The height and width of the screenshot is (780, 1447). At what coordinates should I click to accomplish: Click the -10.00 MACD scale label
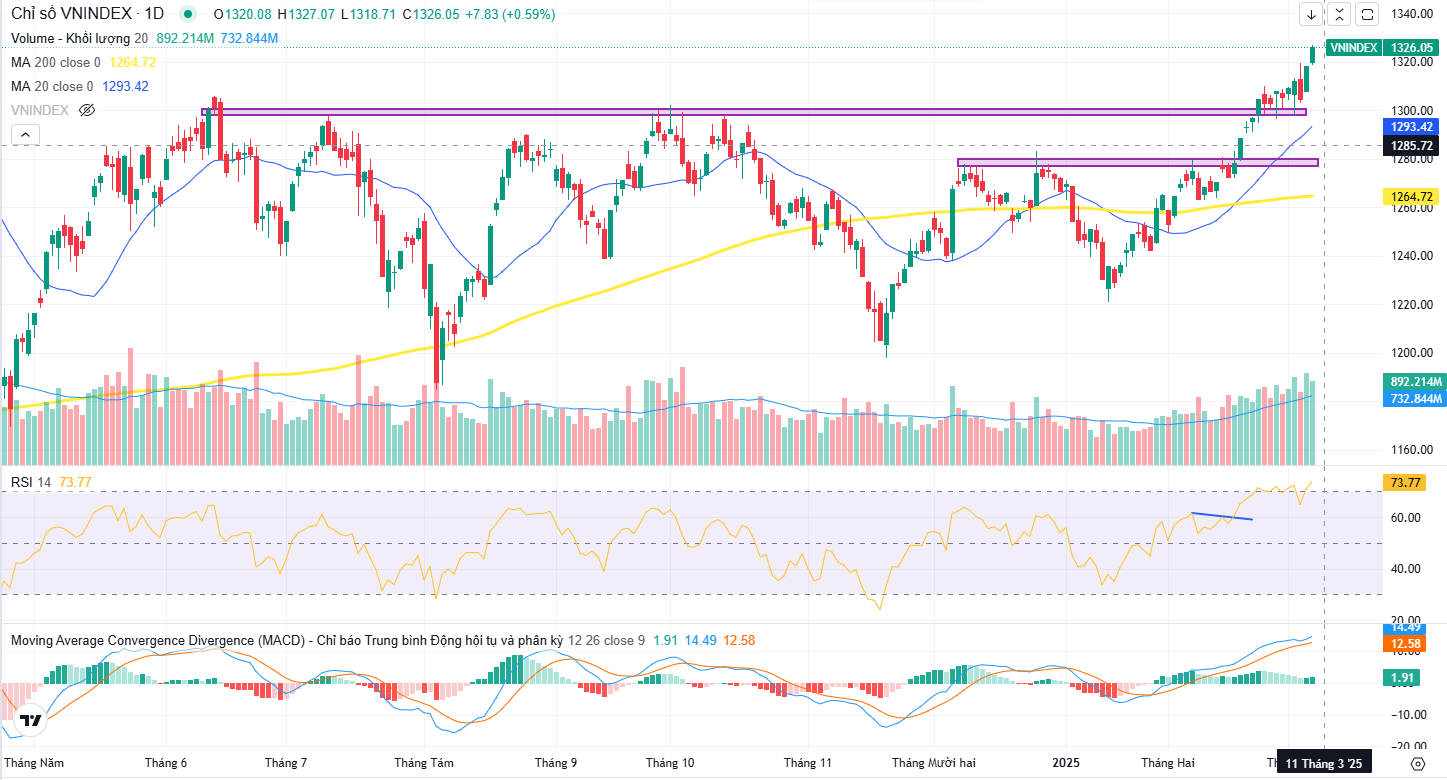1408,714
